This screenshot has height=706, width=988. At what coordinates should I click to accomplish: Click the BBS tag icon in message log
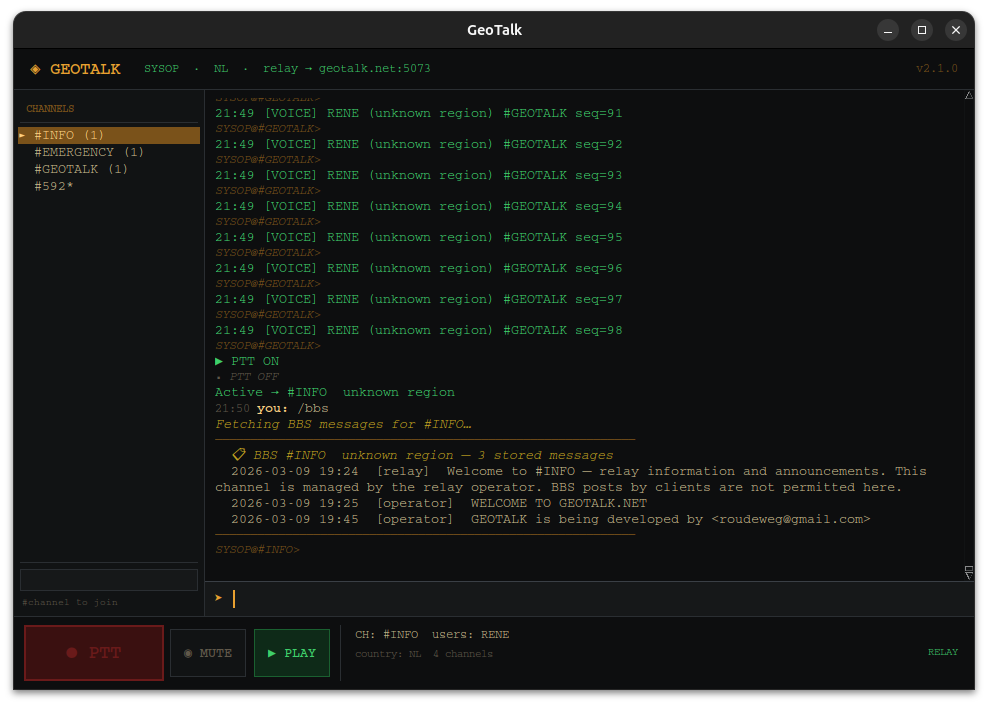click(x=239, y=455)
